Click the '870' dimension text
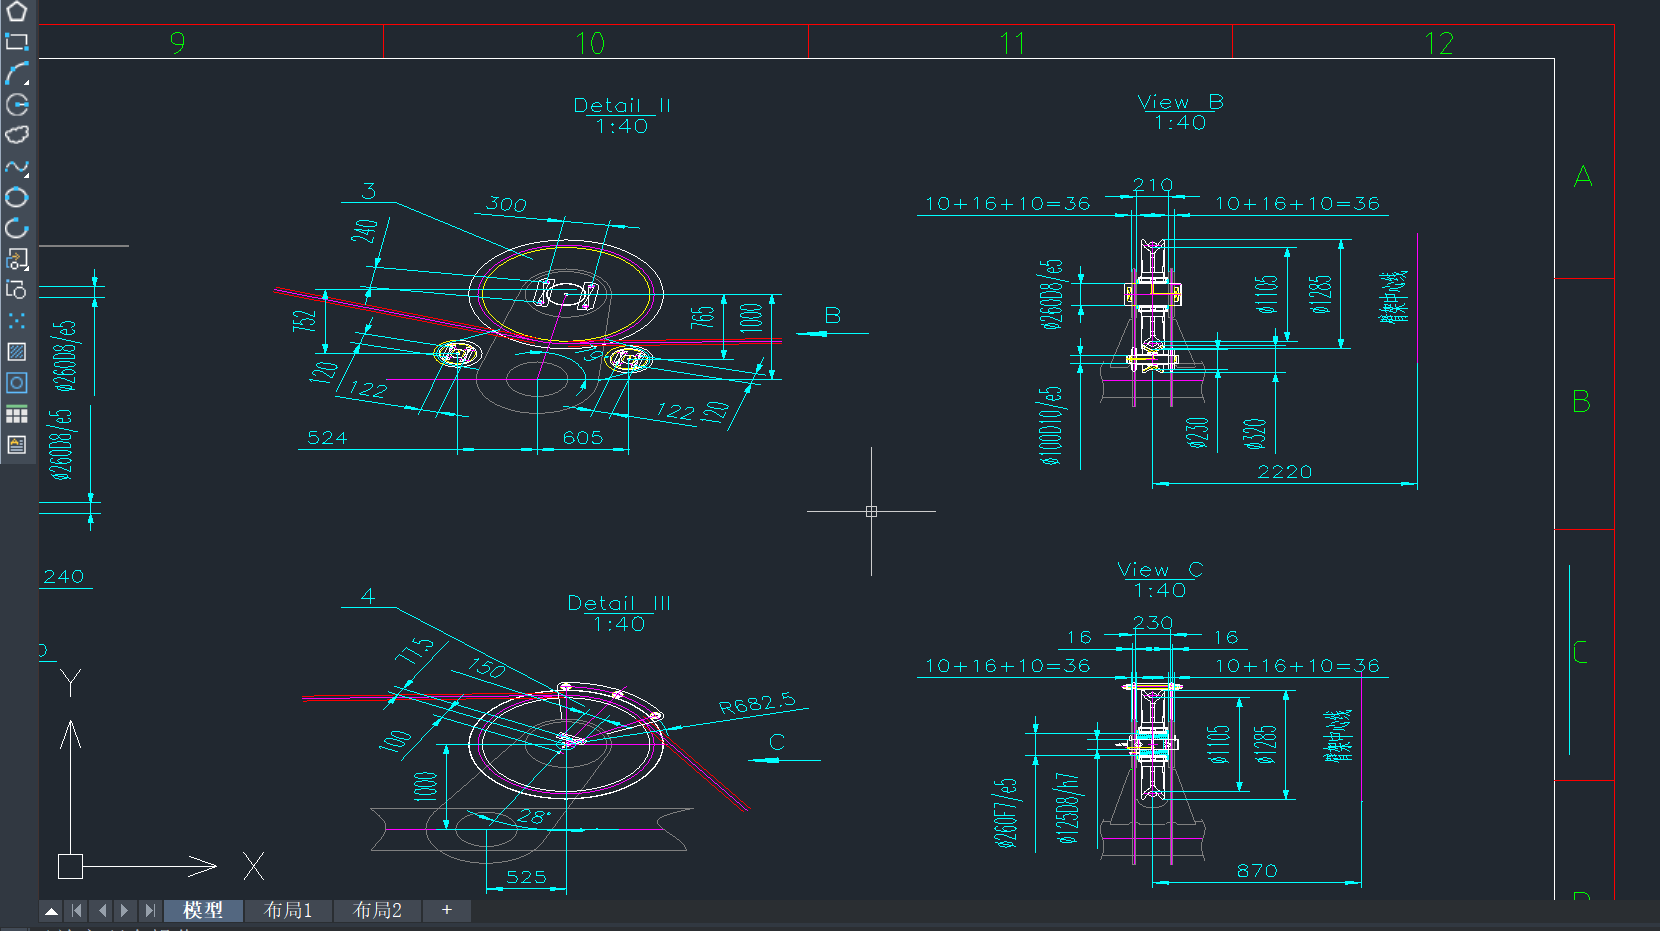Screen dimensions: 1660x931 click(x=1257, y=871)
